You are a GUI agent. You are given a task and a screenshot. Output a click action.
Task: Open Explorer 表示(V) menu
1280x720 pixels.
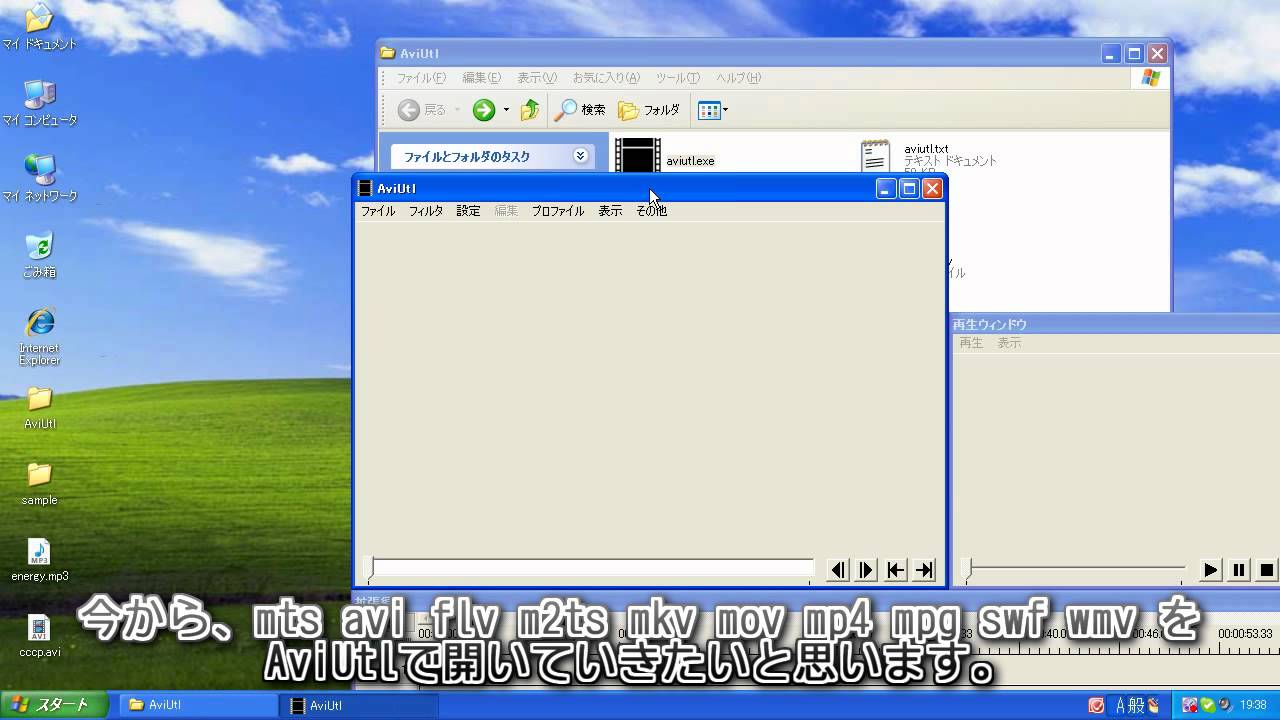[536, 78]
